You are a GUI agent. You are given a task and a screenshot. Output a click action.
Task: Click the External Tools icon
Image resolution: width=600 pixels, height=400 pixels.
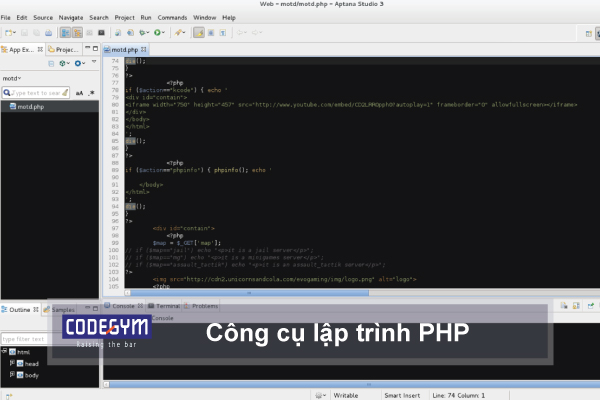(178, 33)
